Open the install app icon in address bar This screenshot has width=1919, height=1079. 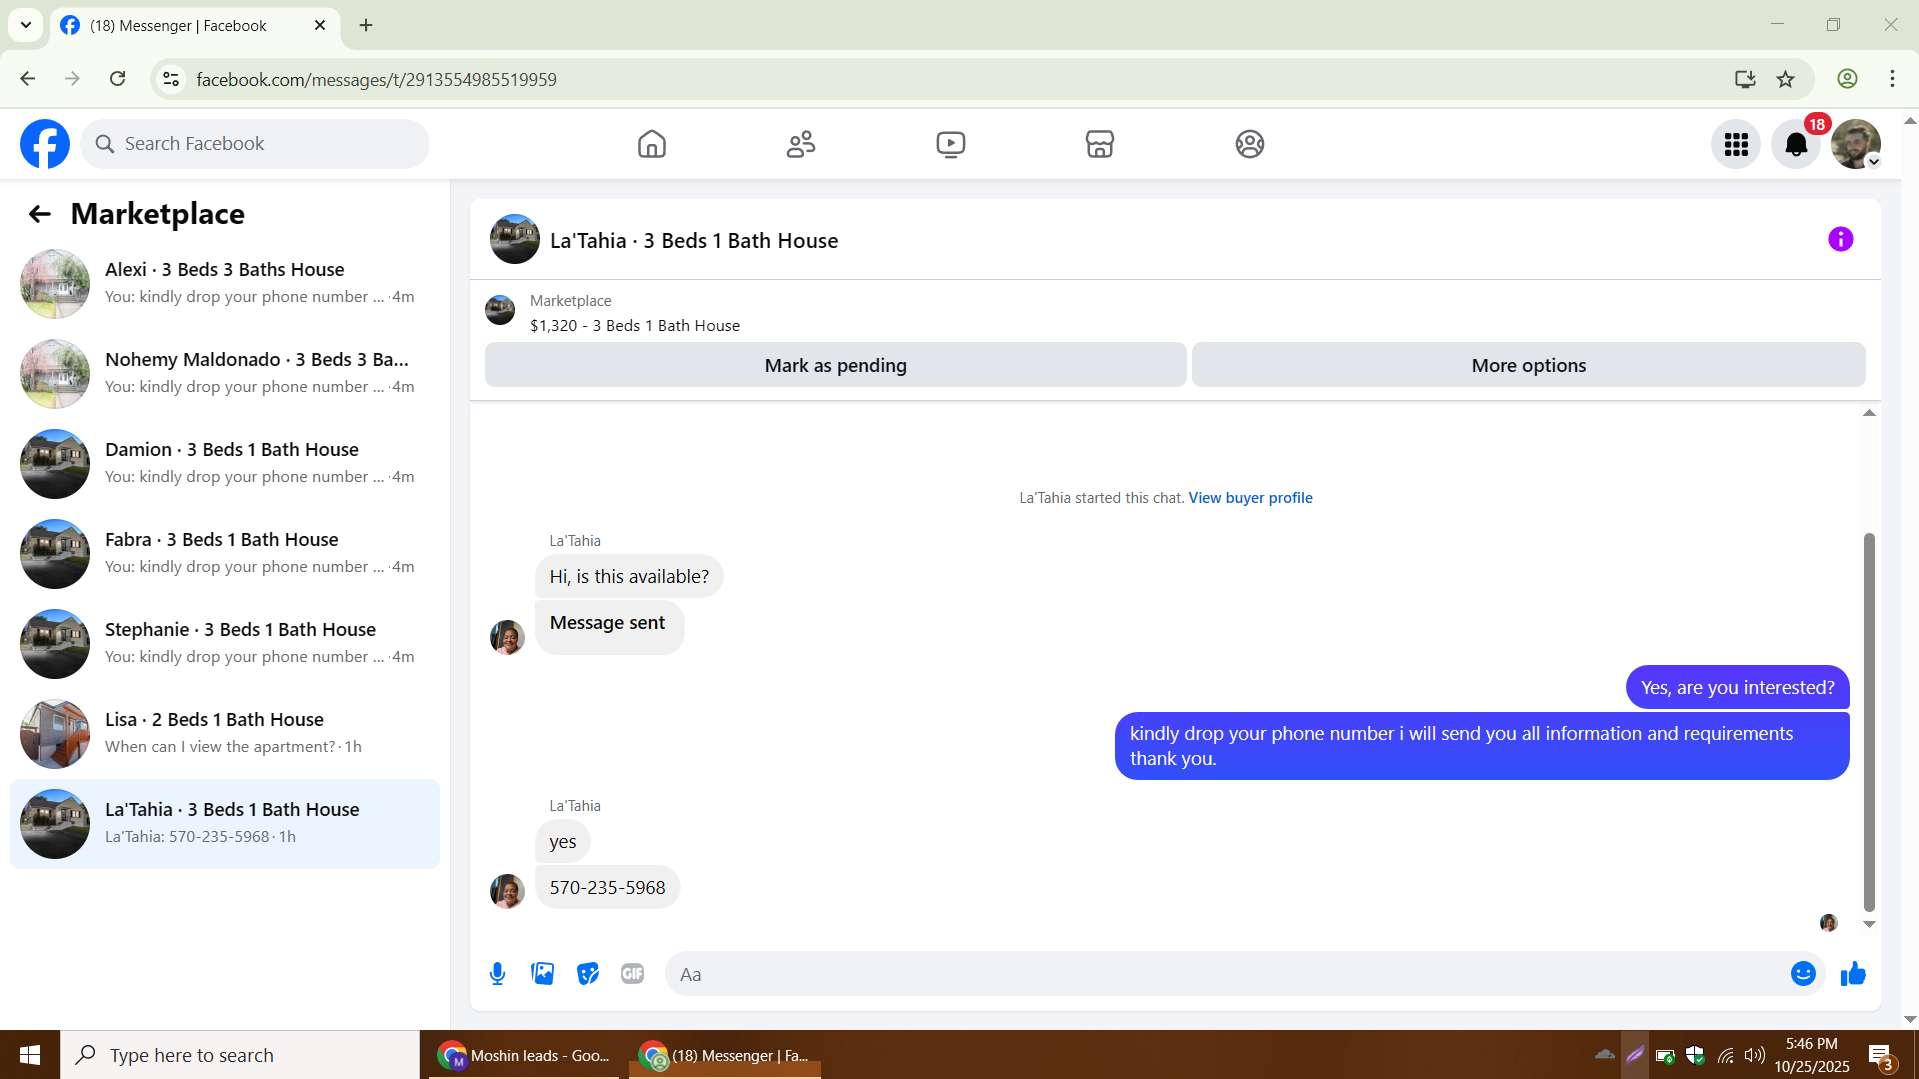(x=1745, y=79)
